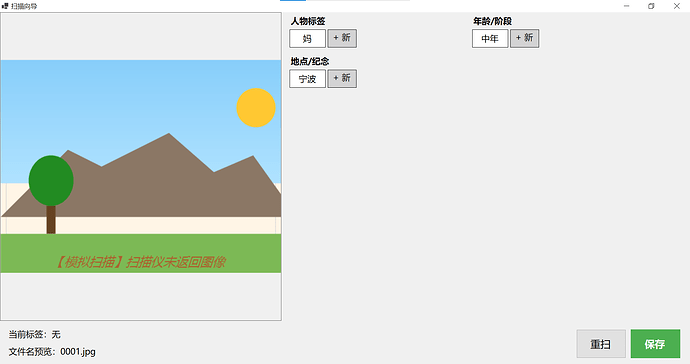690x364 pixels.
Task: Restore down the 扫描向导 window
Action: click(651, 6)
